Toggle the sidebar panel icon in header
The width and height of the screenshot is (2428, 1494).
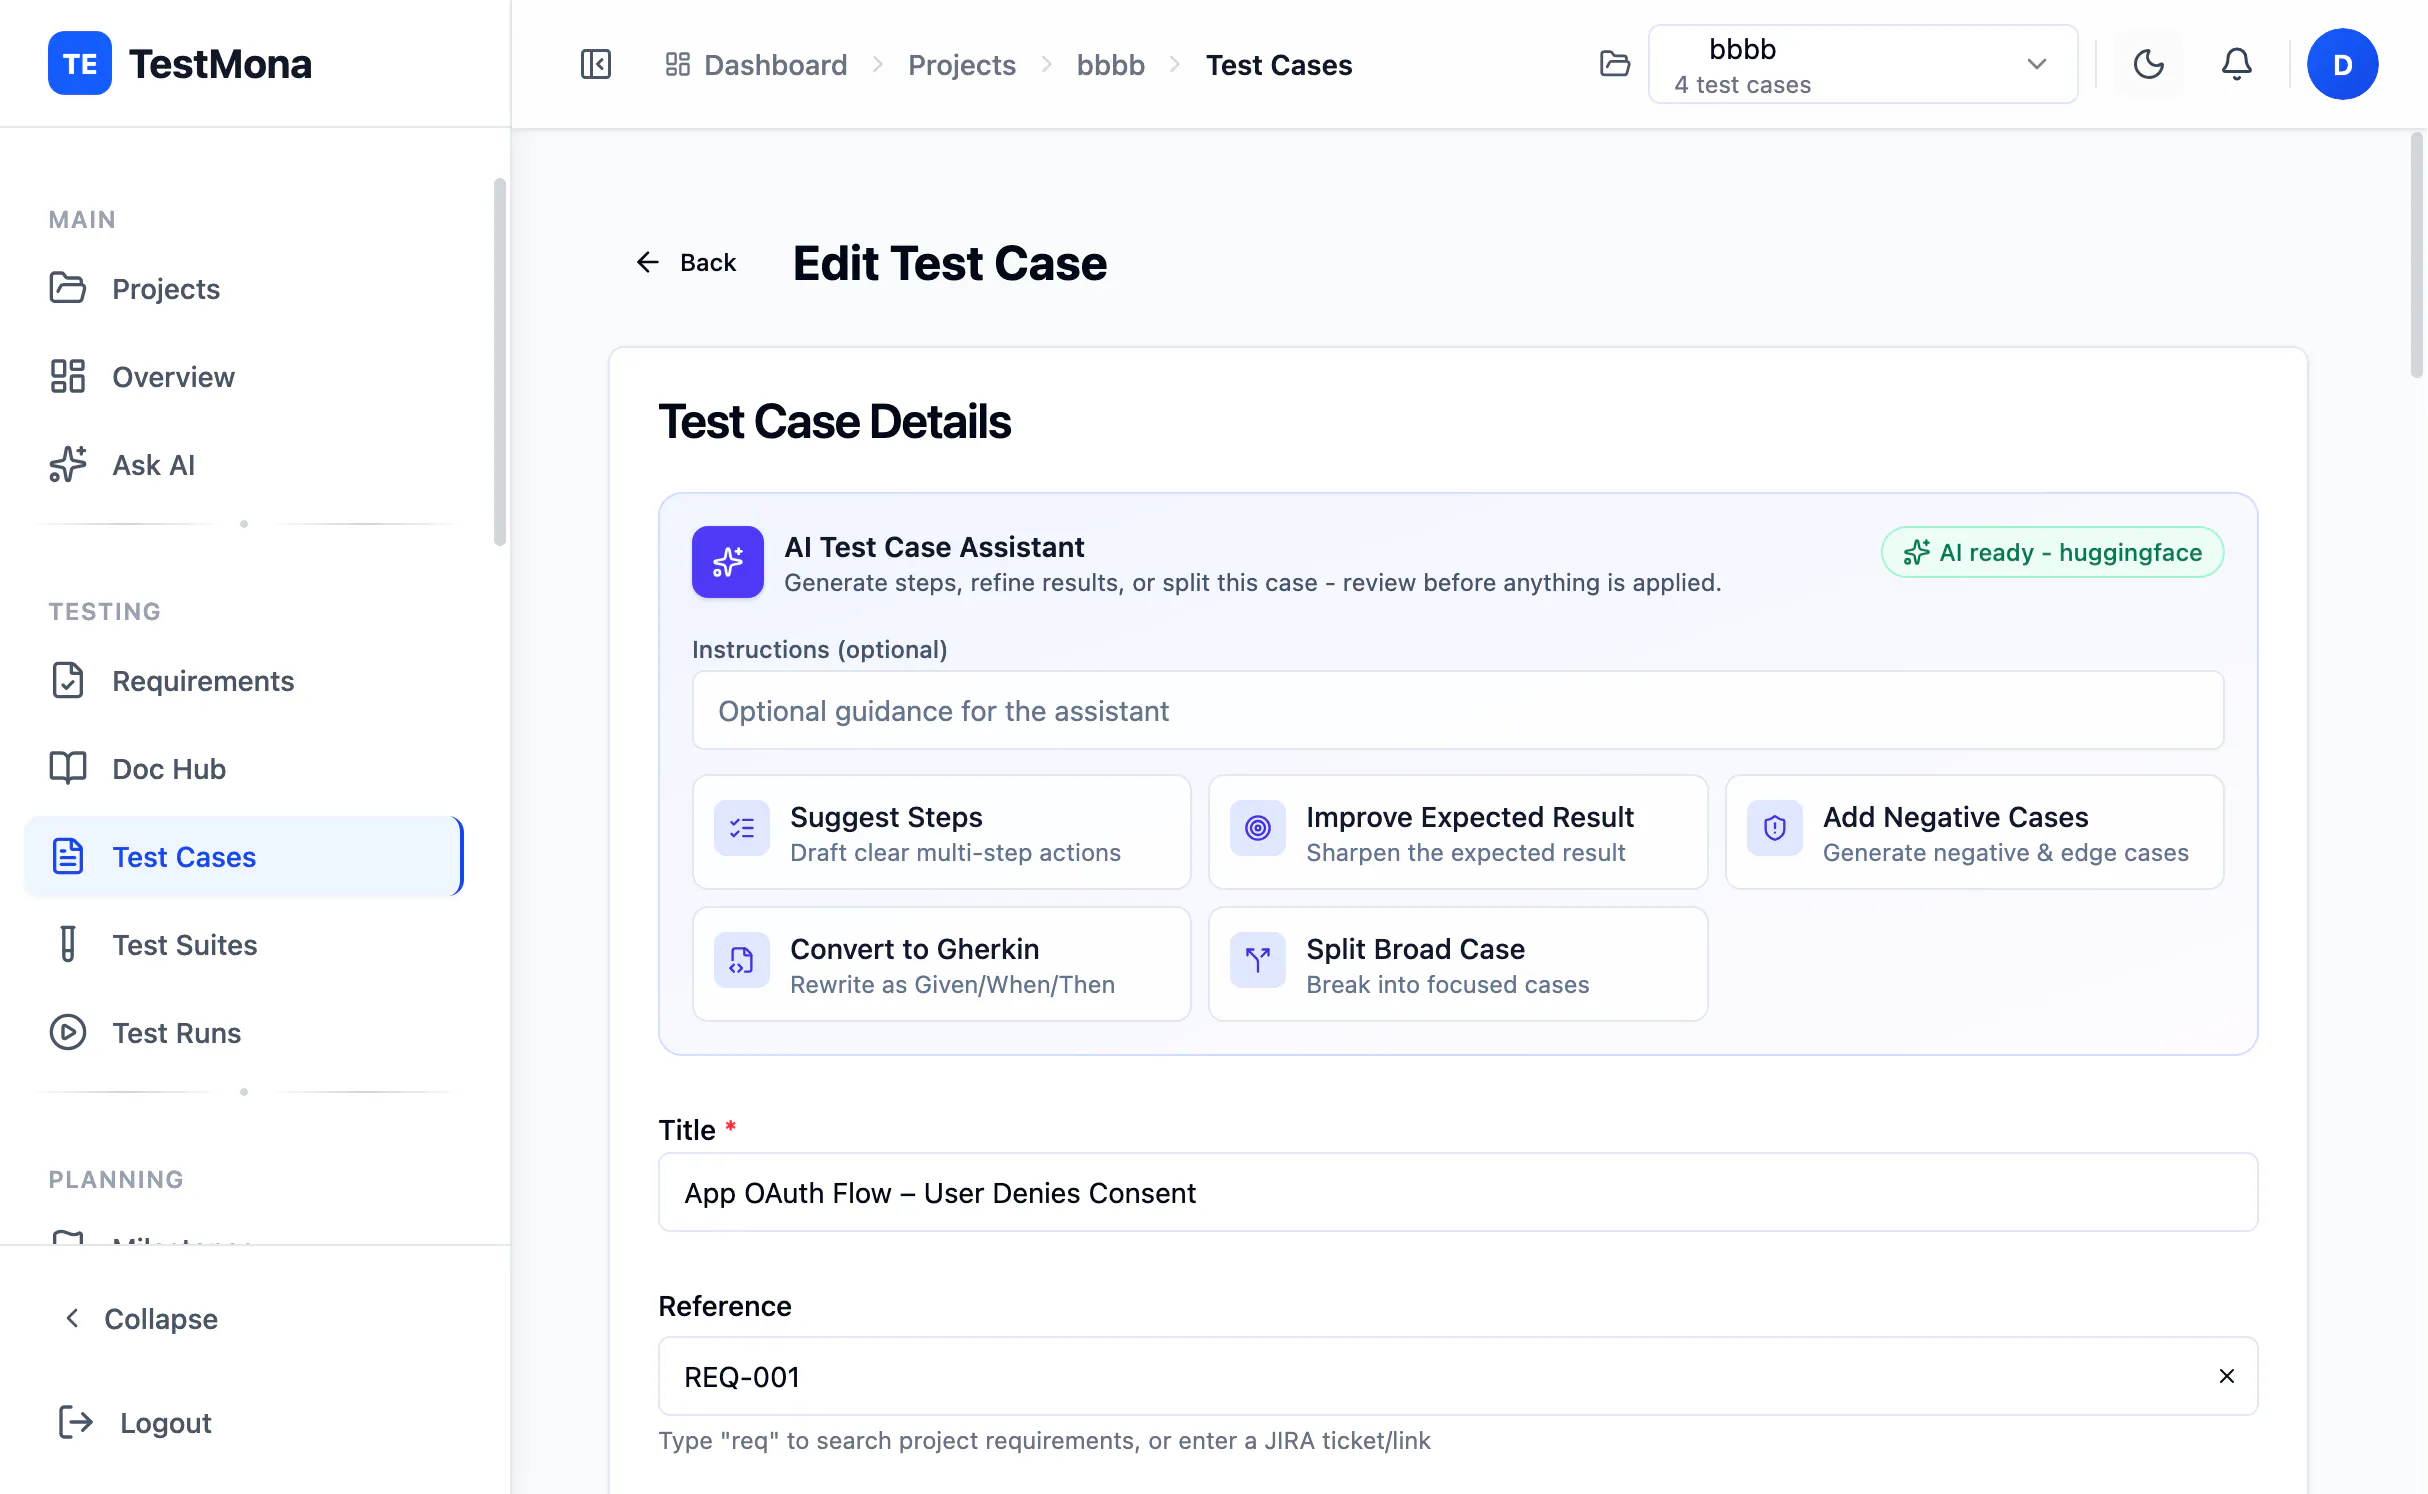(x=596, y=65)
